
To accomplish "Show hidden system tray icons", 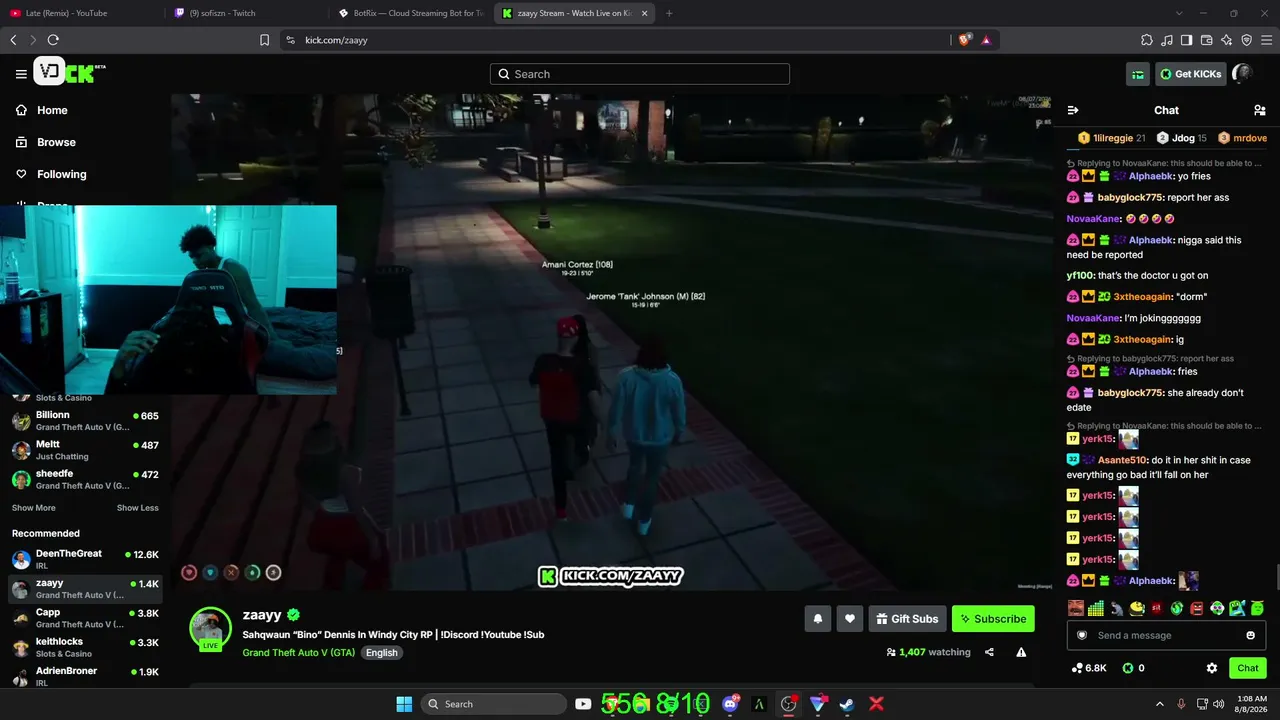I will (1160, 704).
